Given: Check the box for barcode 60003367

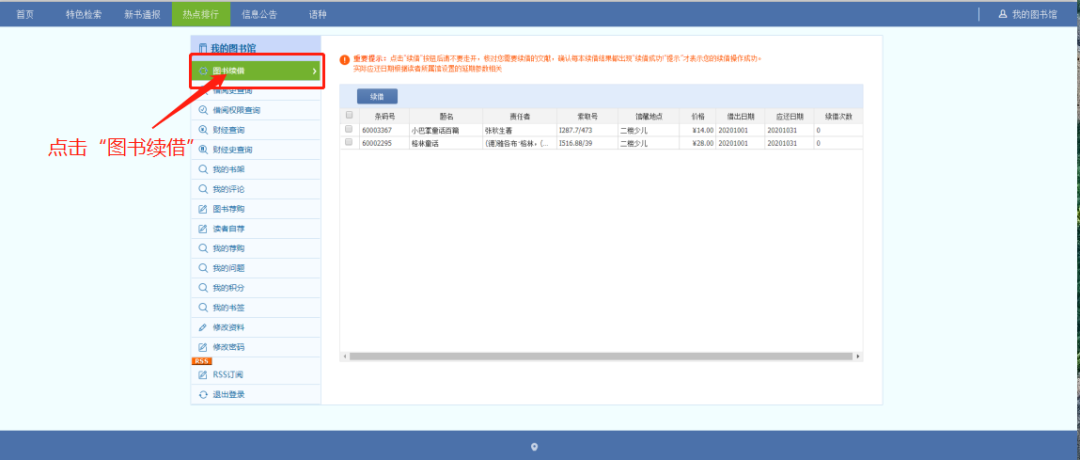Looking at the screenshot, I should pos(349,129).
